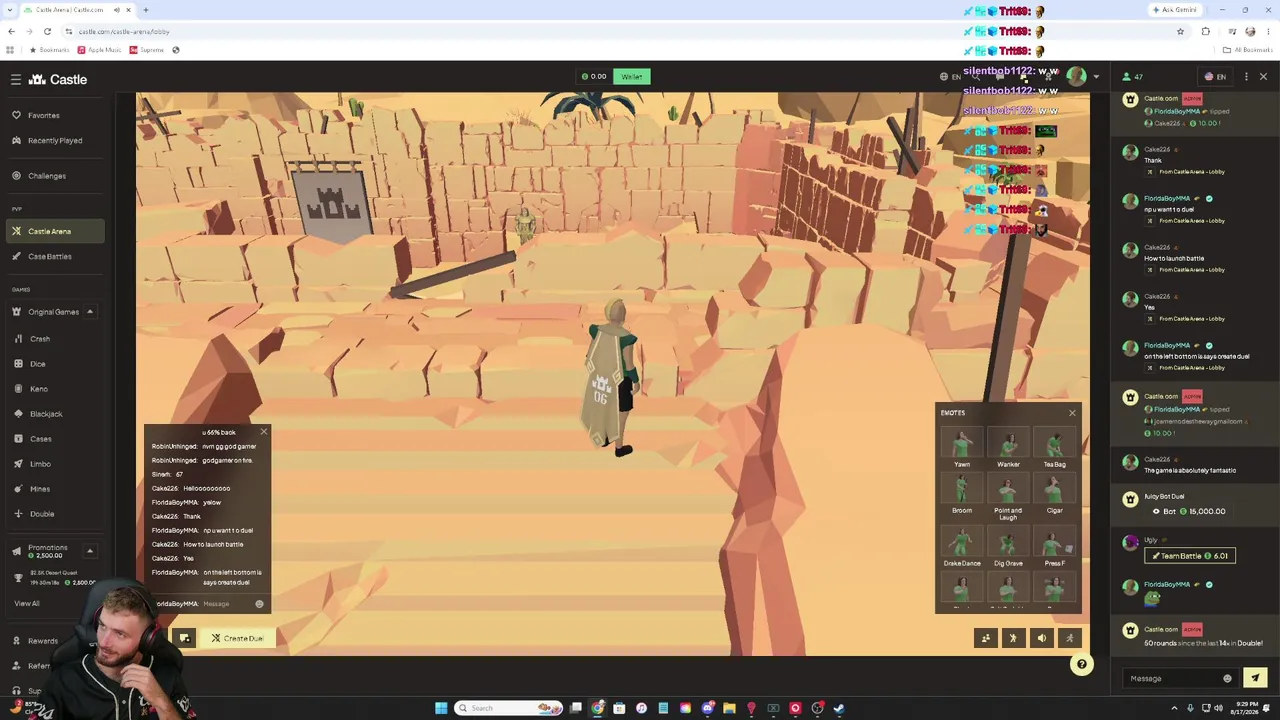
Task: Expand the user avatar dropdown arrow
Action: (x=1096, y=77)
